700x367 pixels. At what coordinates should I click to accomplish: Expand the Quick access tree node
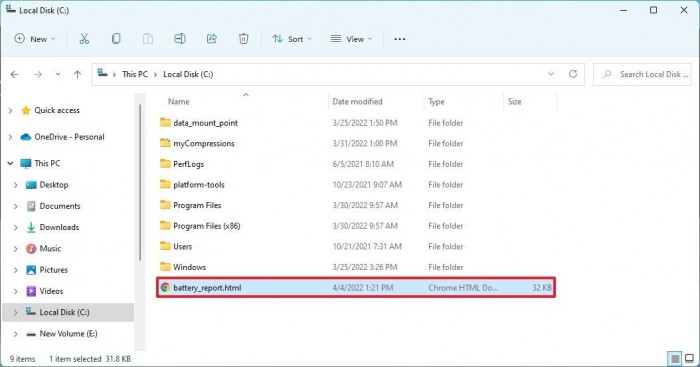10,110
